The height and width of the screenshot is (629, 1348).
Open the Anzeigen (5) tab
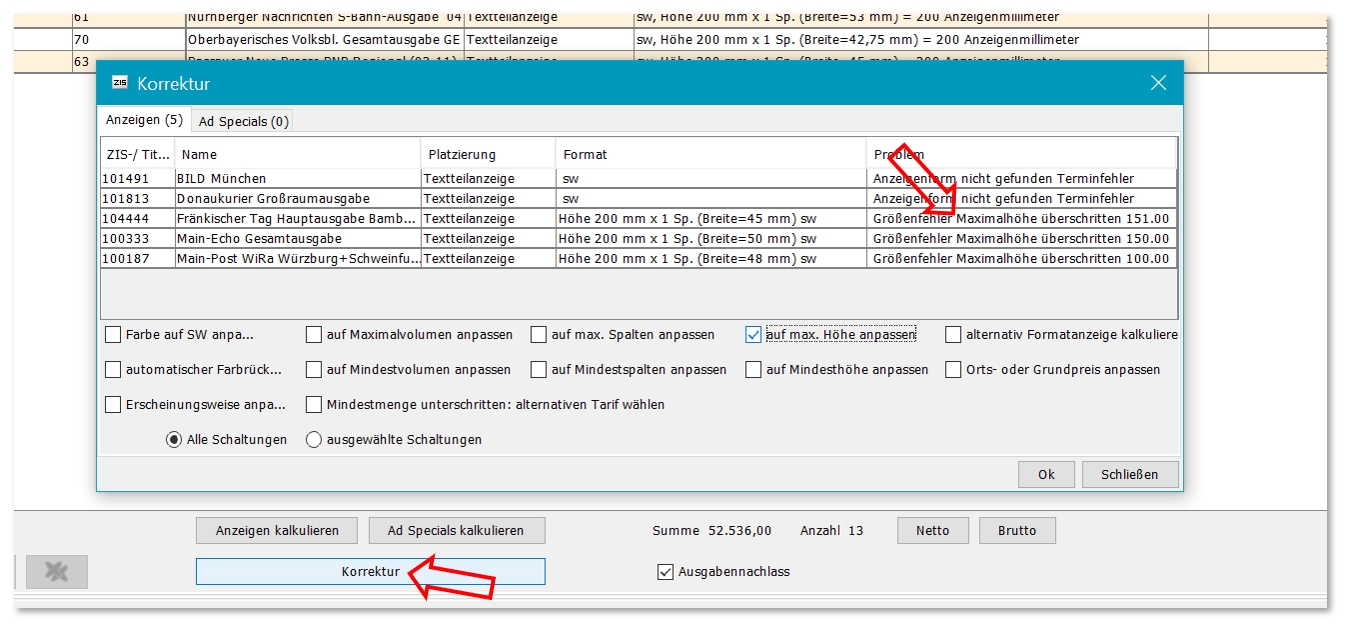(x=144, y=120)
